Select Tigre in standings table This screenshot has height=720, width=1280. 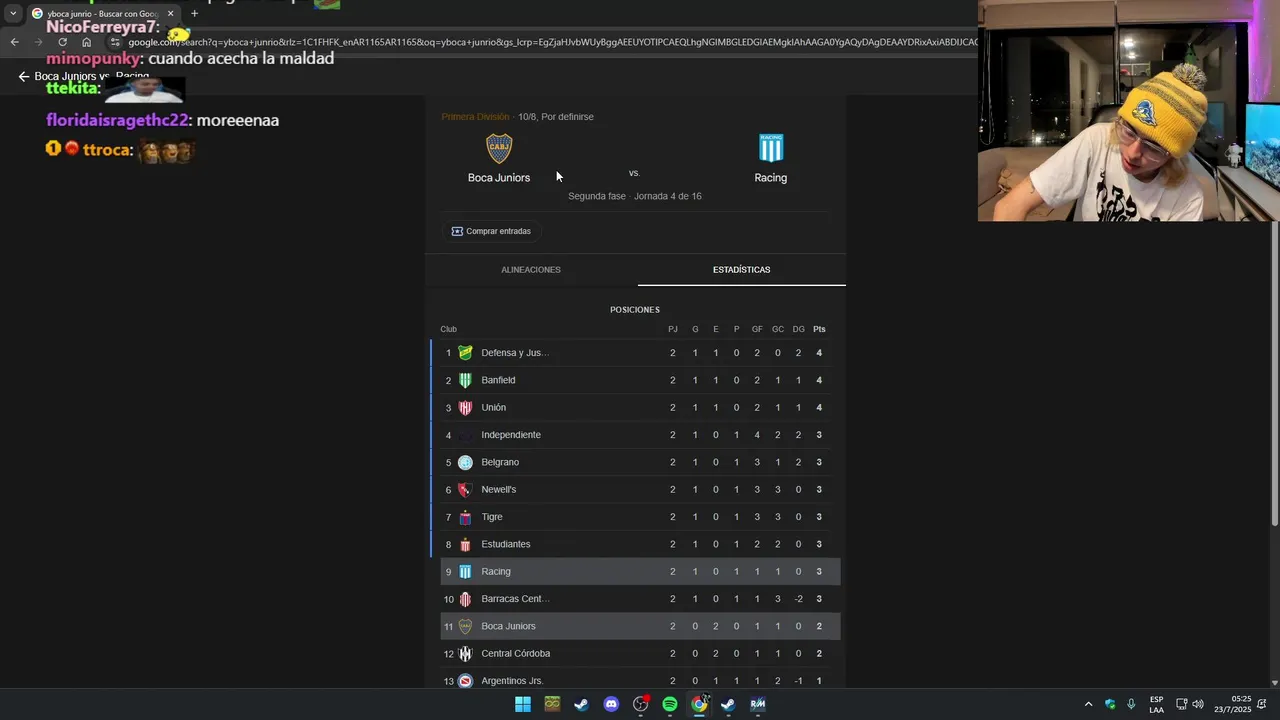(x=636, y=517)
